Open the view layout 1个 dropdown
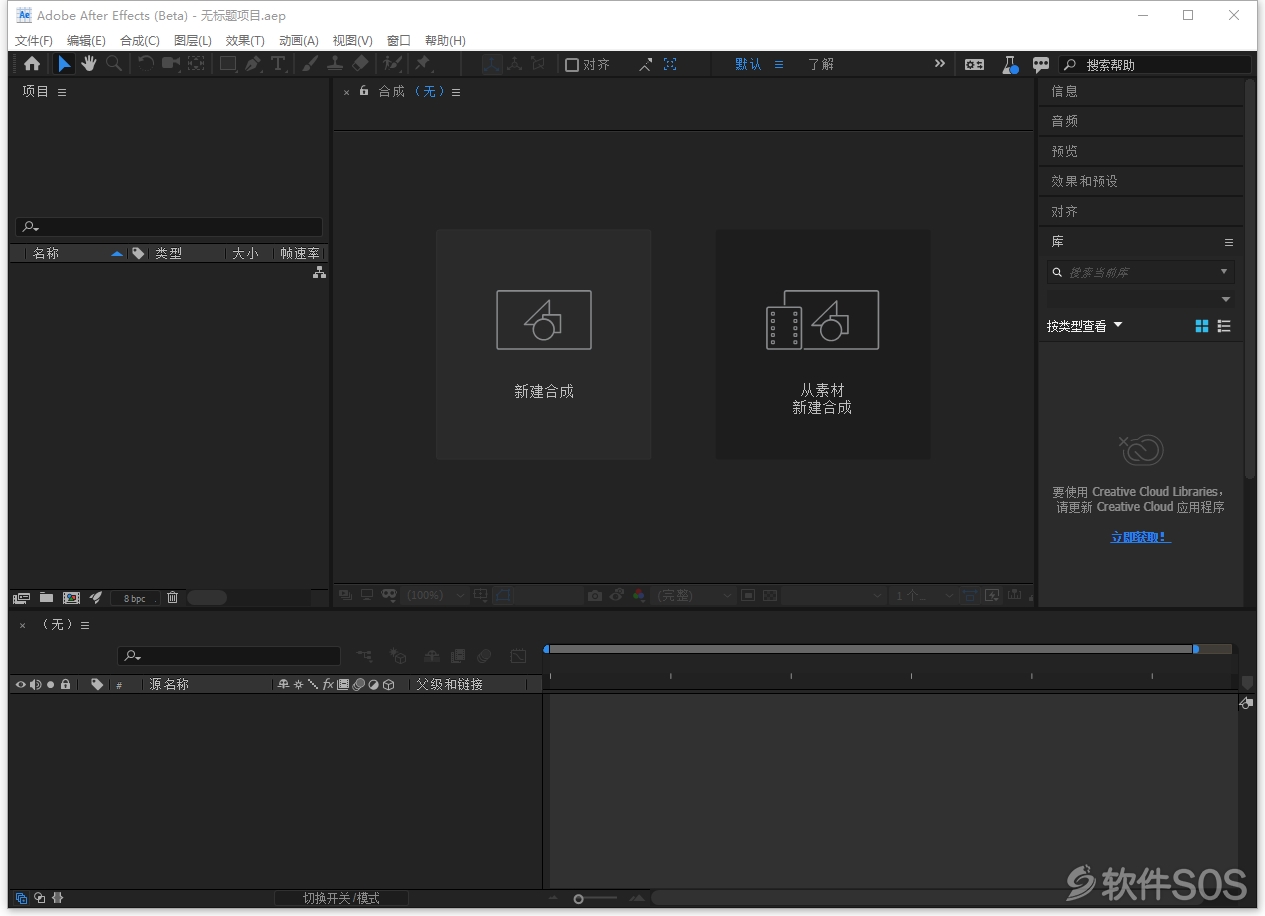Viewport: 1265px width, 916px height. 924,595
